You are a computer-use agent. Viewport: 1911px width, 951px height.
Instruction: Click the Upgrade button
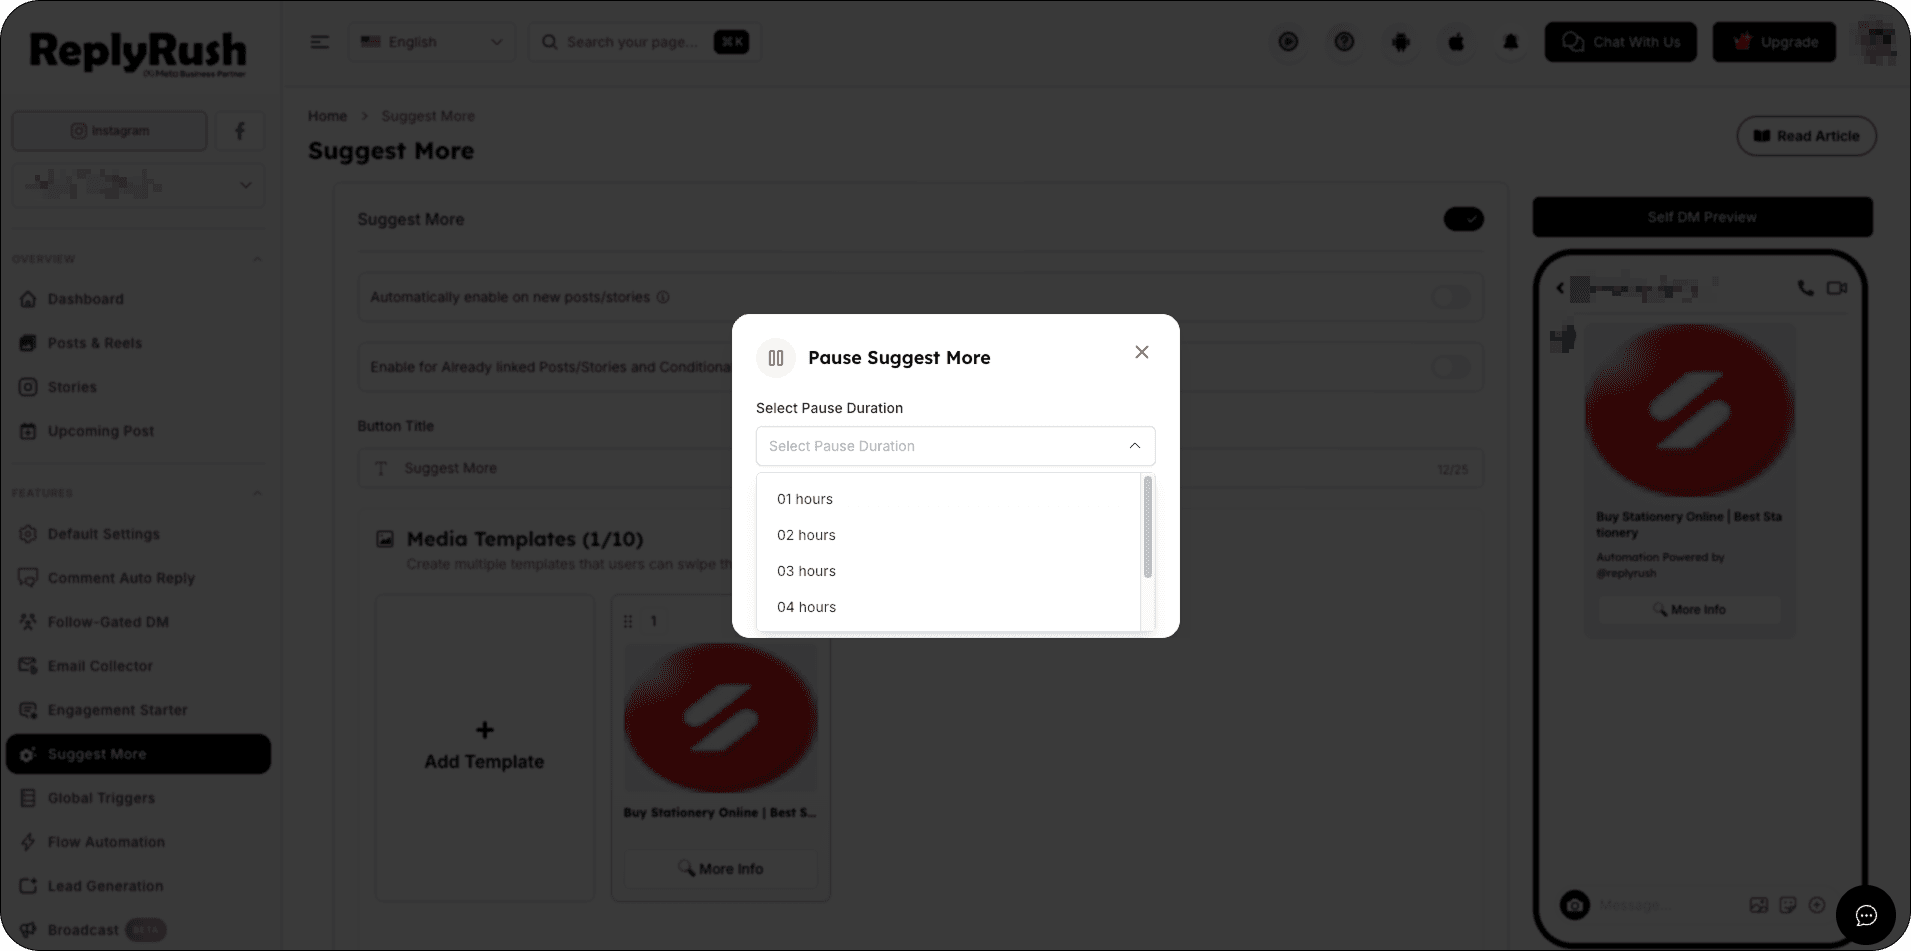1774,42
